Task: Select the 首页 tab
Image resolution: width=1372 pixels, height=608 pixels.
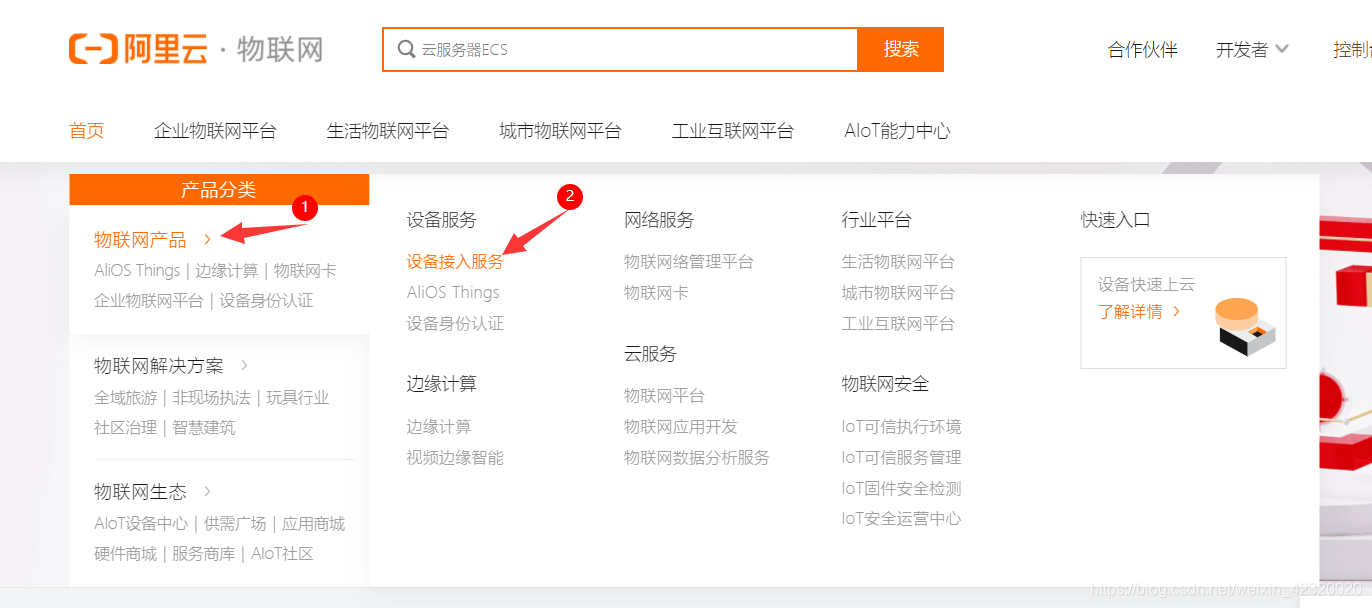Action: tap(87, 131)
